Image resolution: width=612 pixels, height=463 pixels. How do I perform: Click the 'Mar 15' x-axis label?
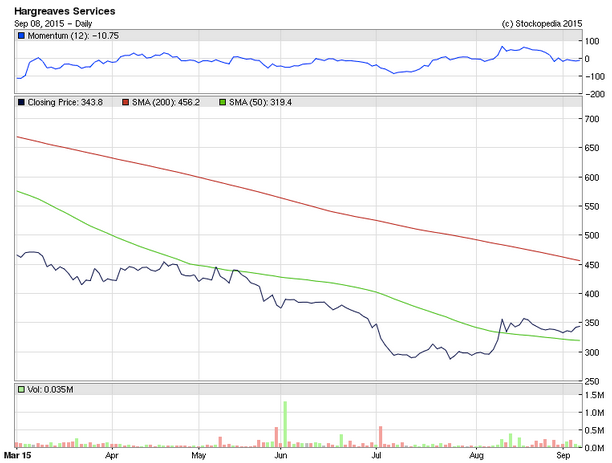[x=17, y=456]
